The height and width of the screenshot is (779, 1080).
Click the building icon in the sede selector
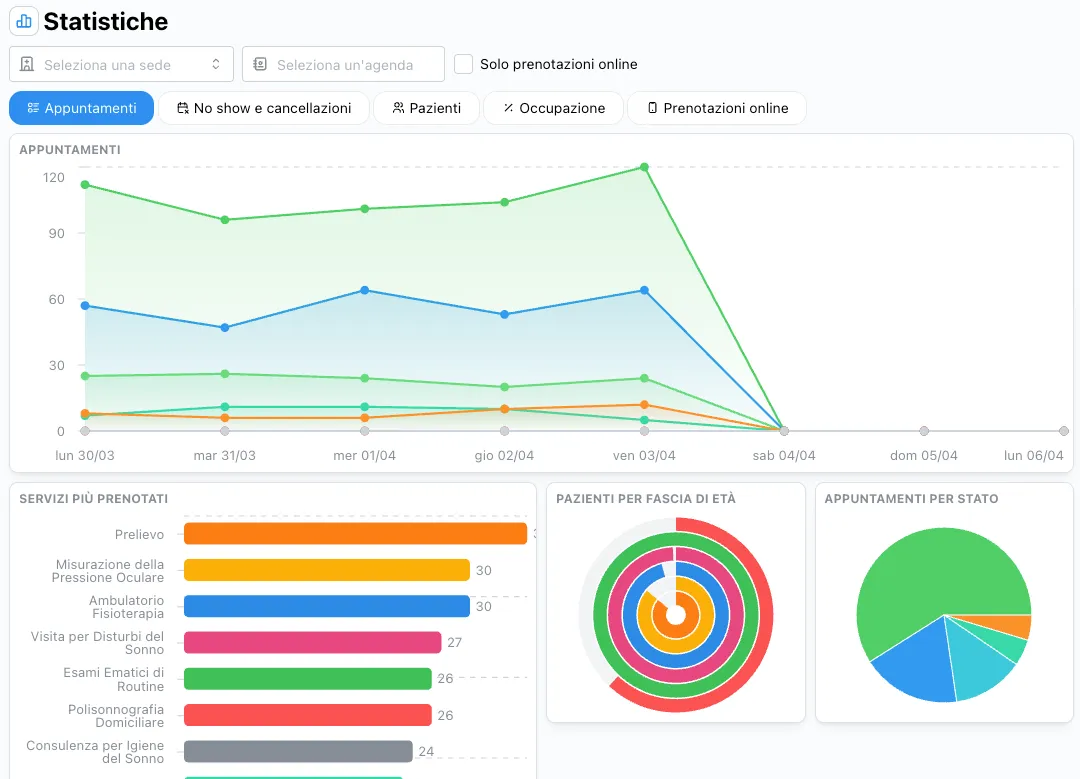point(27,63)
